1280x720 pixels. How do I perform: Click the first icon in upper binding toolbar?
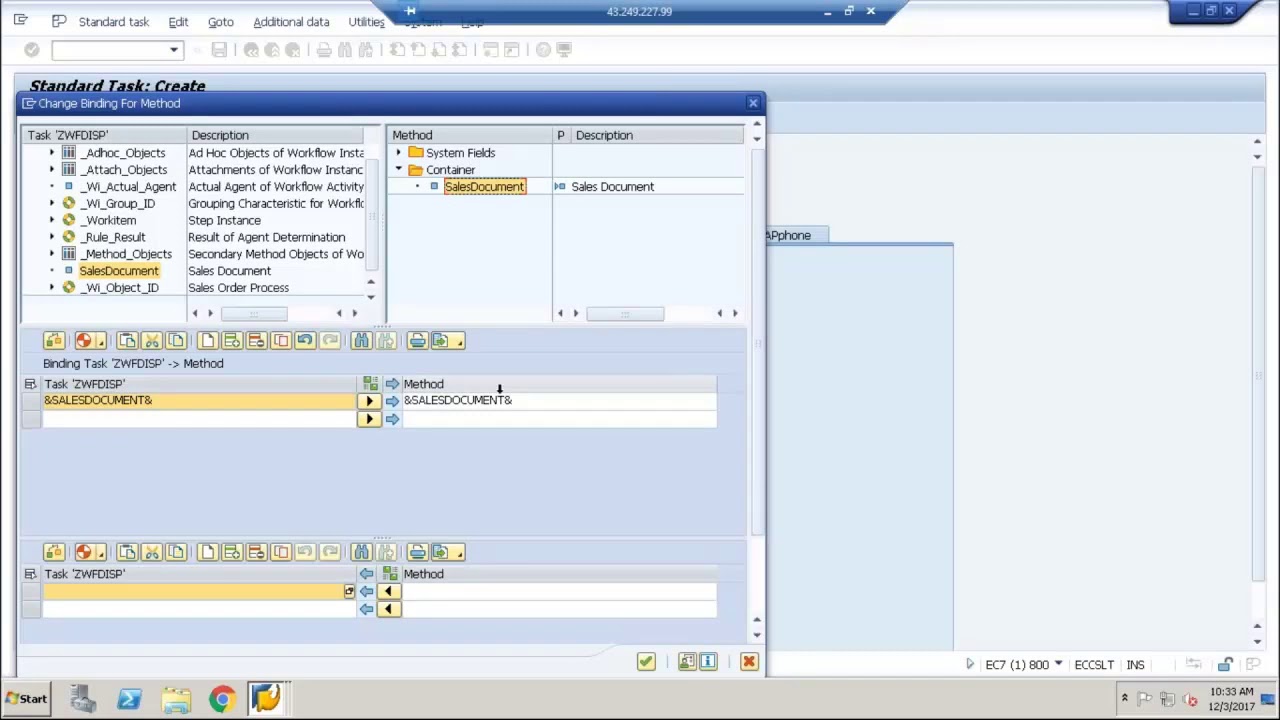click(54, 341)
